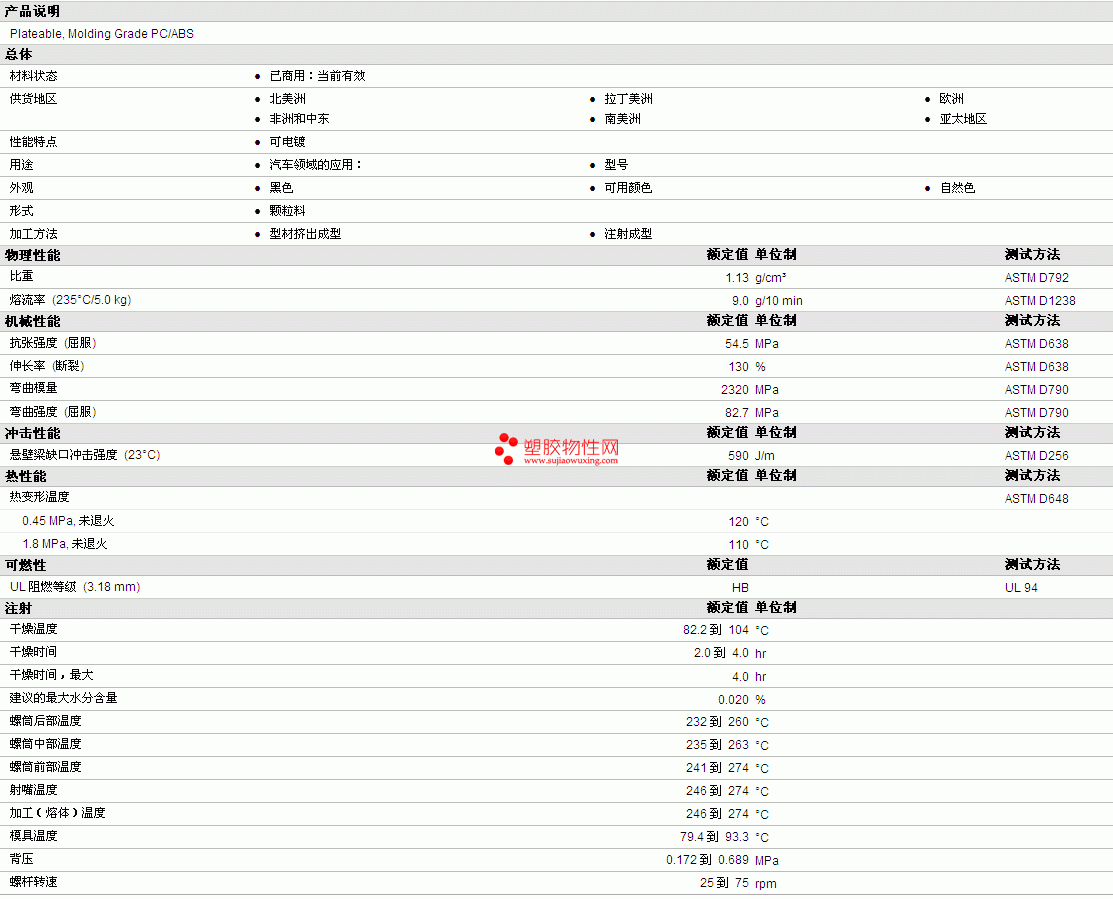
Task: Select the 模具温度 row label
Action: (x=33, y=836)
